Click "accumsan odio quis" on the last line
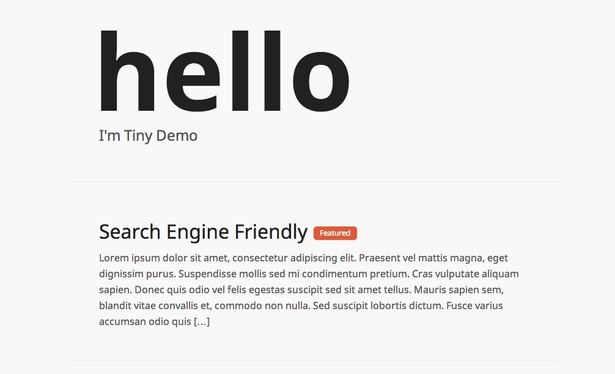The width and height of the screenshot is (615, 374). (145, 321)
